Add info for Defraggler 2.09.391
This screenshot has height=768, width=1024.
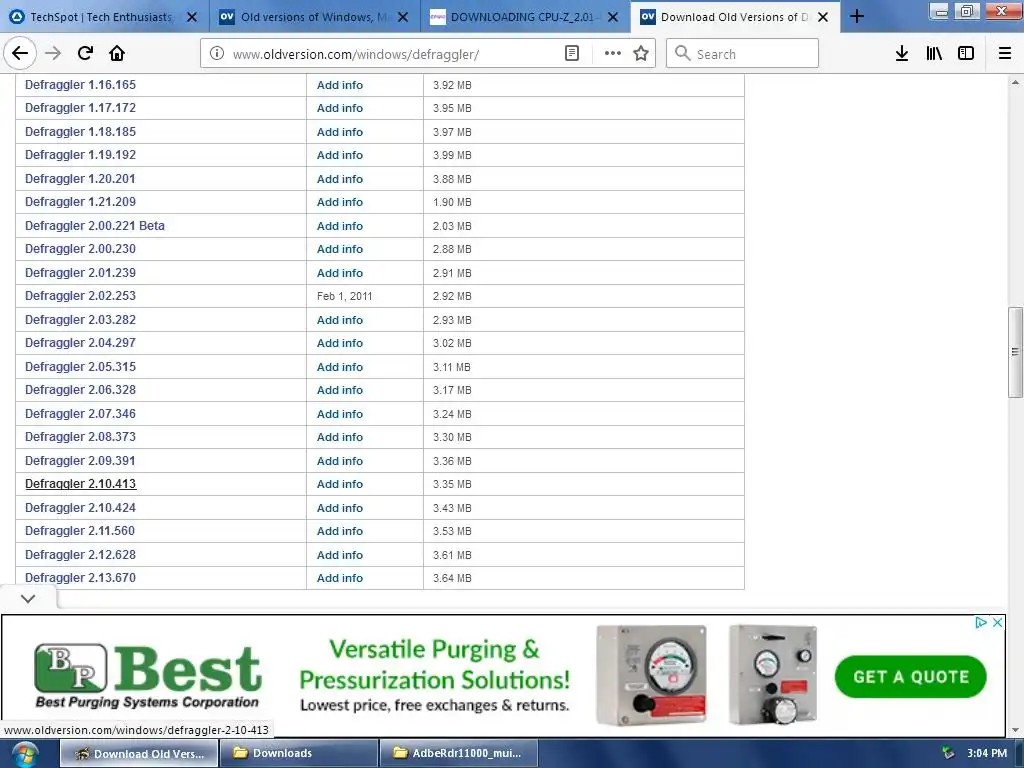(x=340, y=461)
